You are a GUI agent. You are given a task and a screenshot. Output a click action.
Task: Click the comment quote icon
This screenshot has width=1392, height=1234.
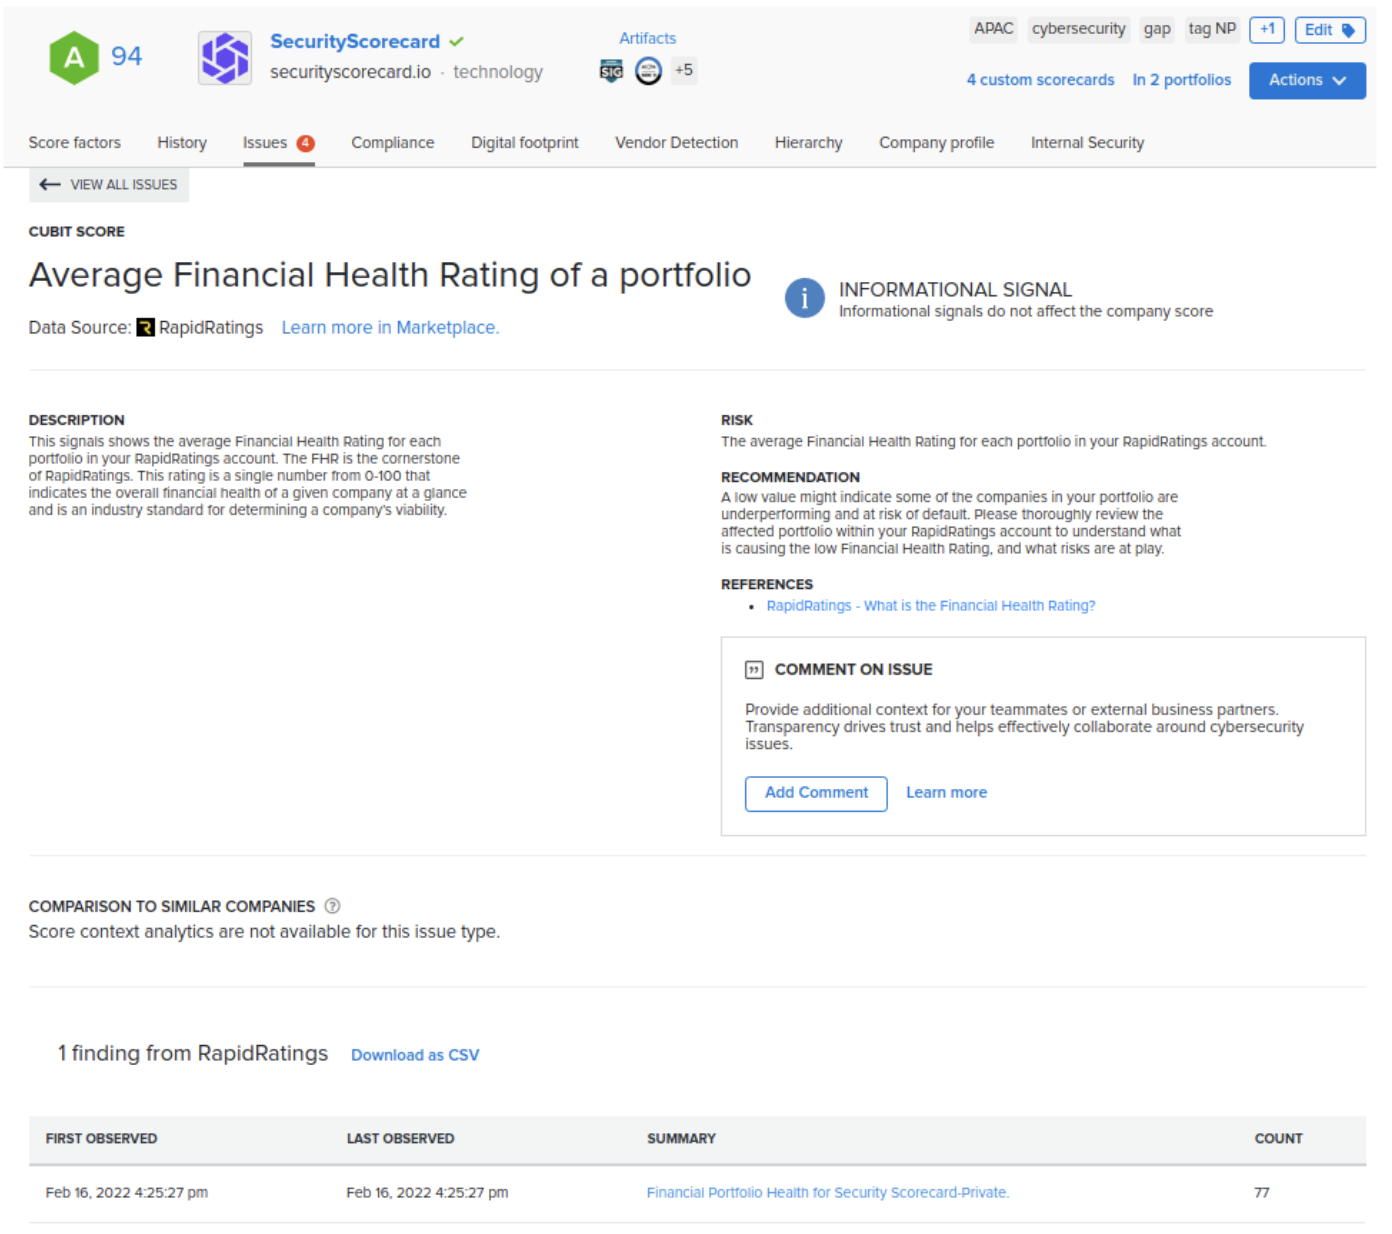point(754,670)
